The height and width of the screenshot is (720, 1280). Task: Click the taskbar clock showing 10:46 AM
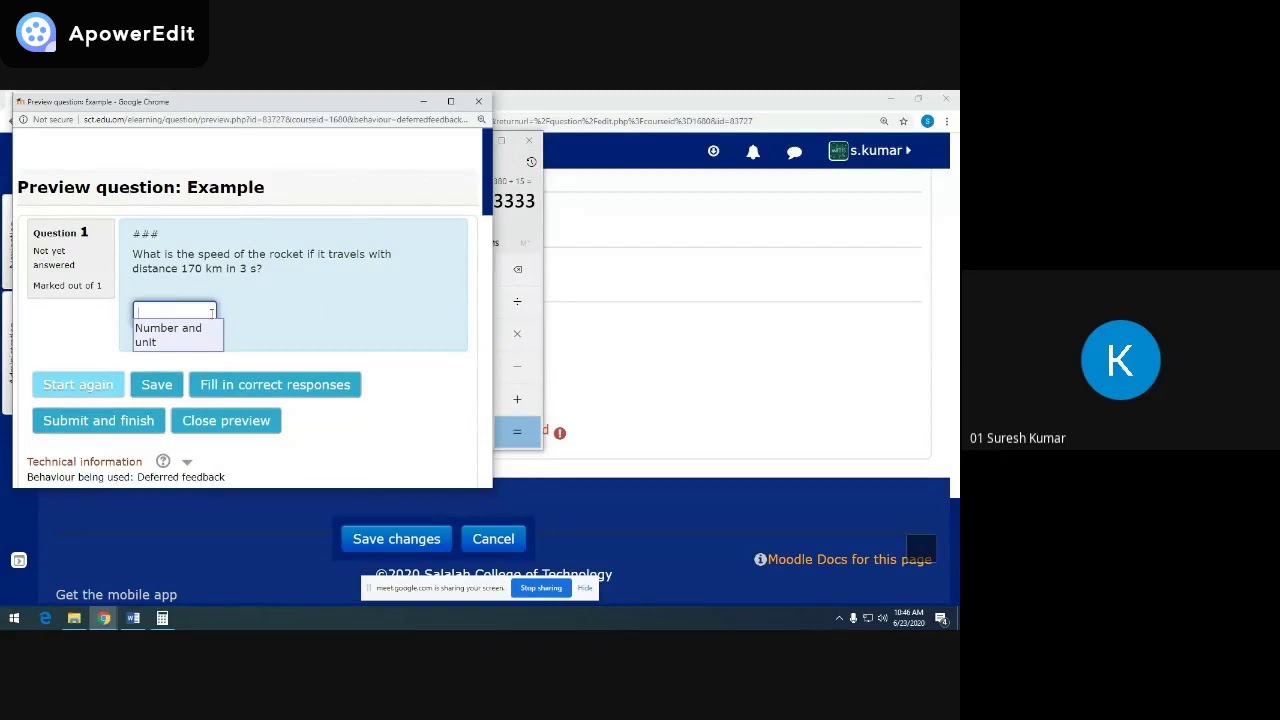click(x=909, y=618)
